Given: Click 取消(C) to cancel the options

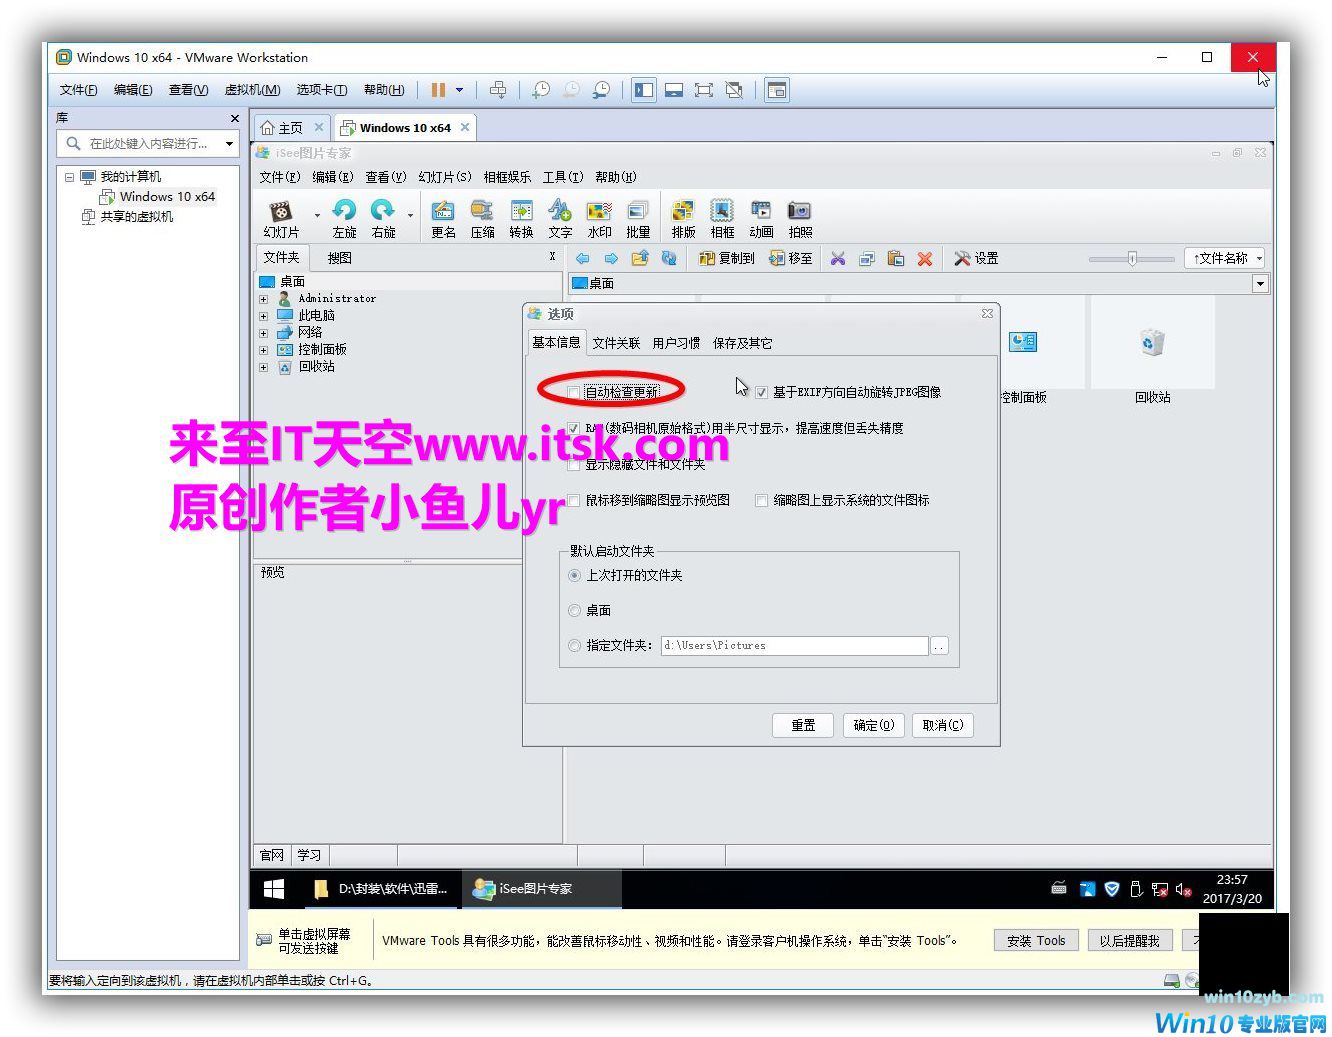Looking at the screenshot, I should pyautogui.click(x=943, y=725).
